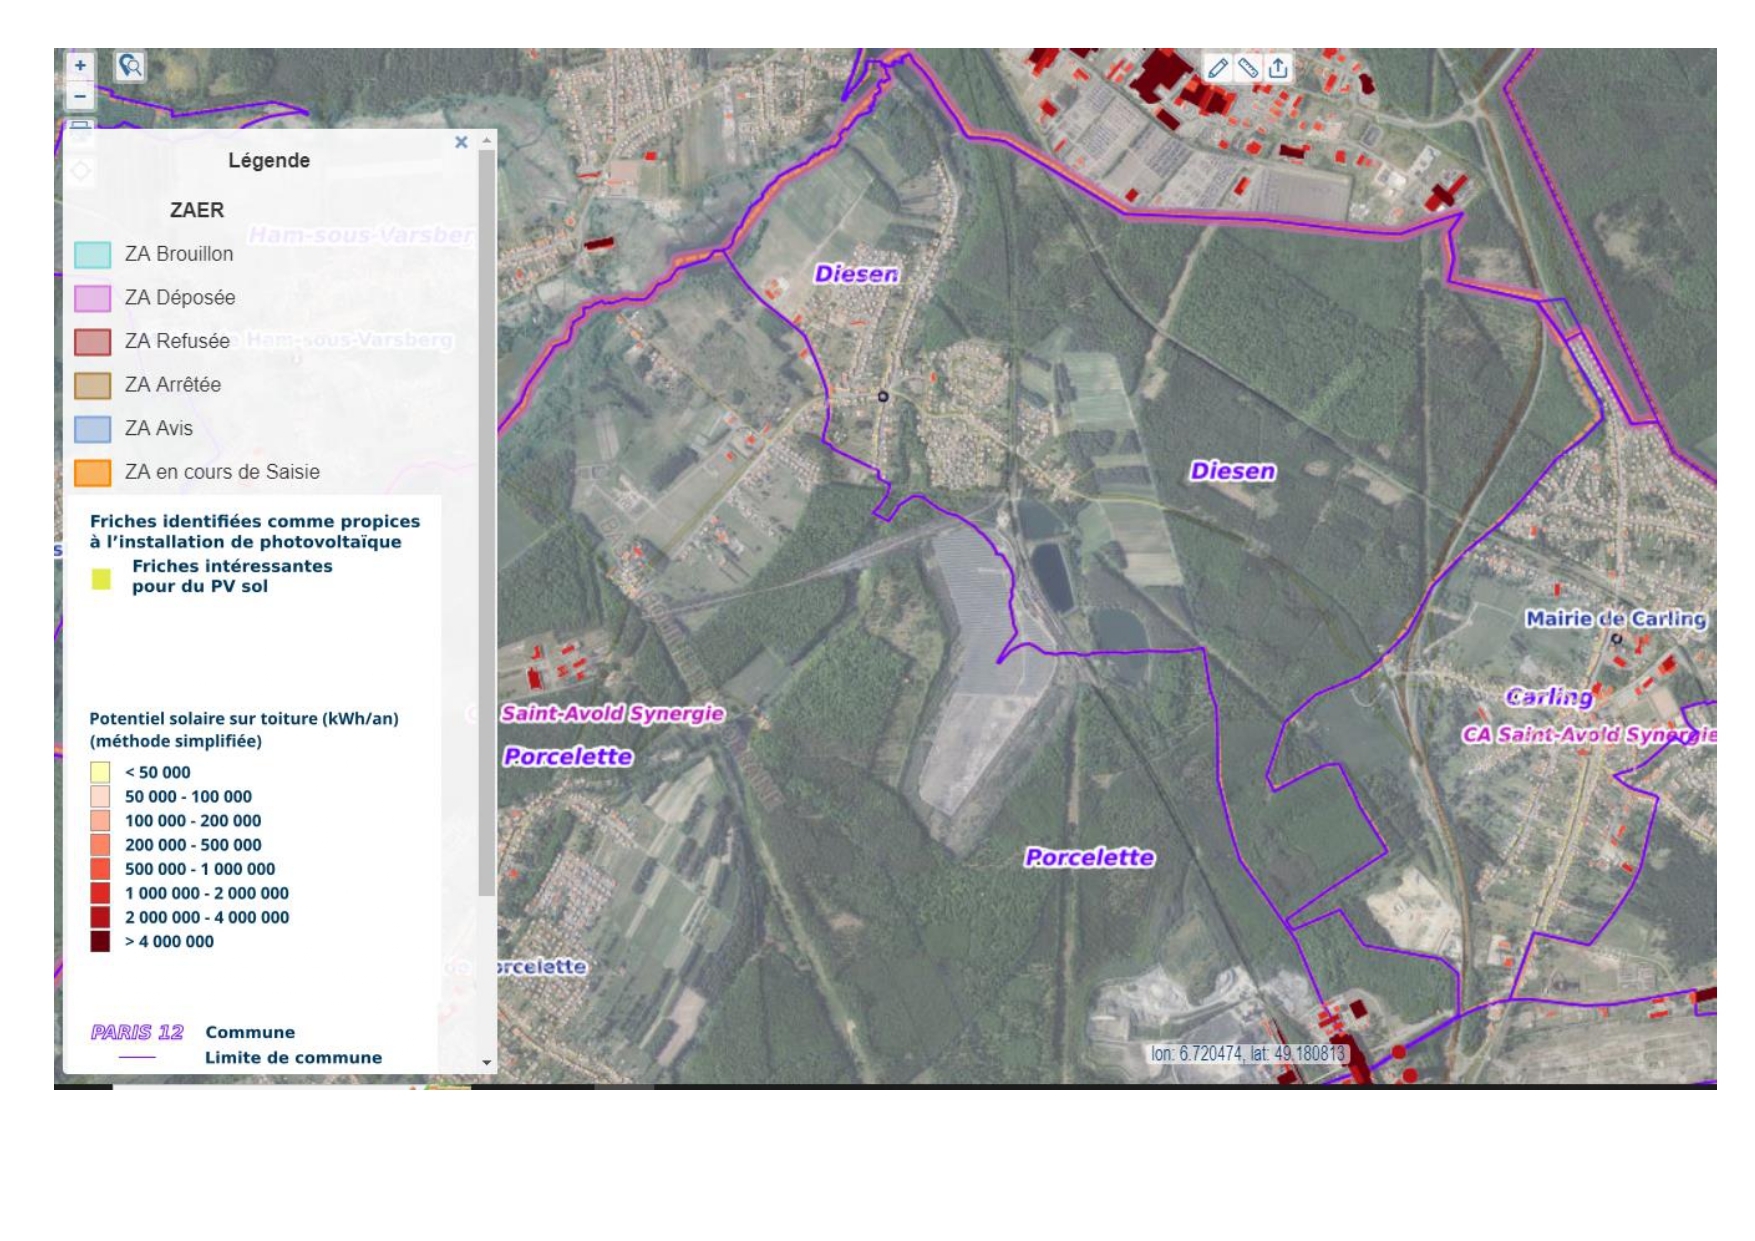Click the lon/lat coordinates readout
Screen dimensions: 1755x1241
point(1247,1054)
